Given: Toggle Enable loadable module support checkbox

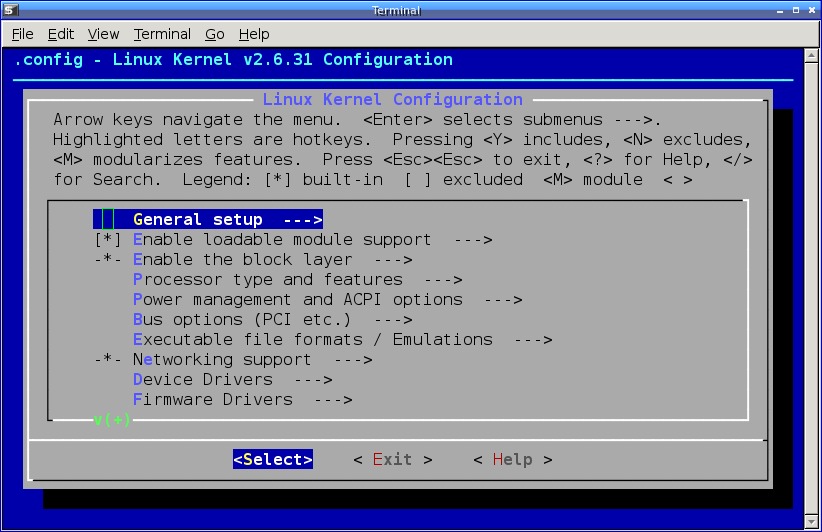Looking at the screenshot, I should click(107, 240).
